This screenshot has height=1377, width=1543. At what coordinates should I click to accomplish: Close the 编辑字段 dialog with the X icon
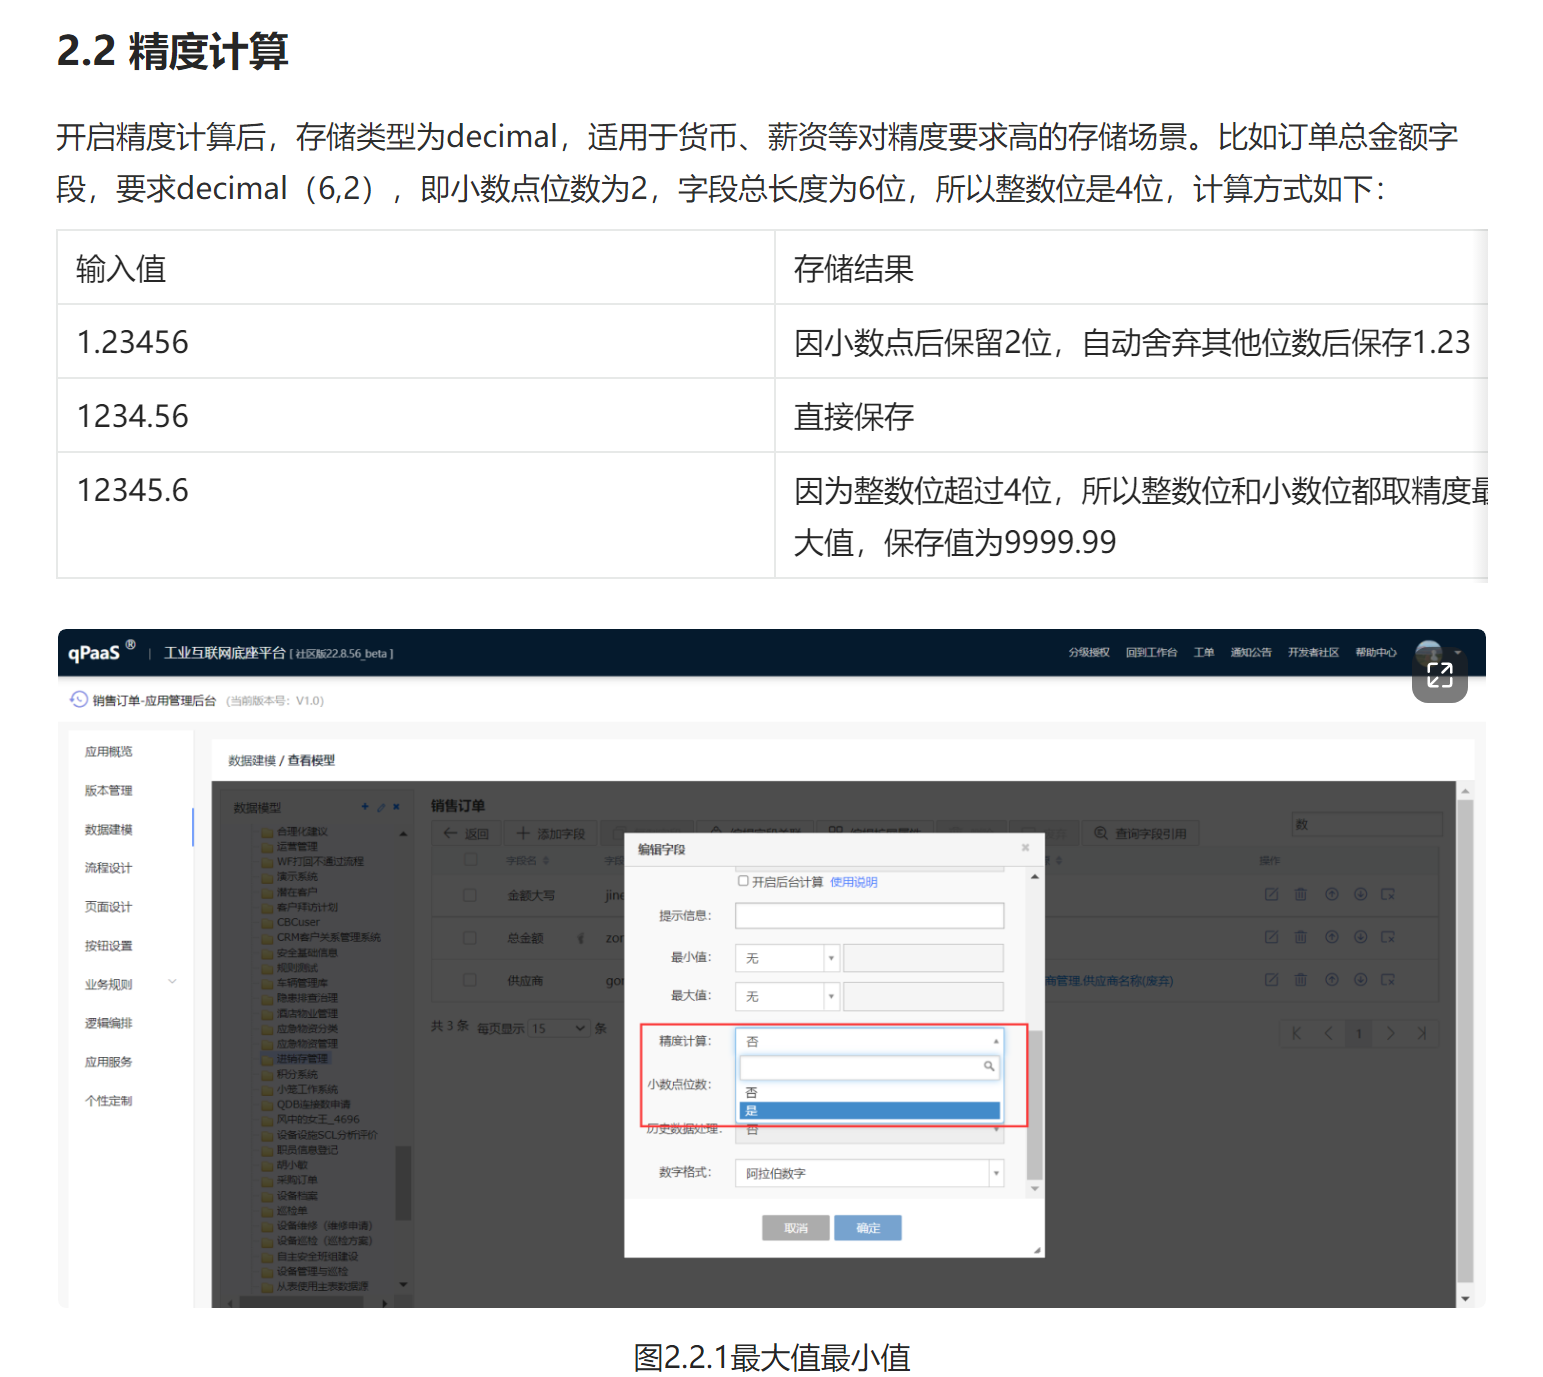pos(1025,848)
